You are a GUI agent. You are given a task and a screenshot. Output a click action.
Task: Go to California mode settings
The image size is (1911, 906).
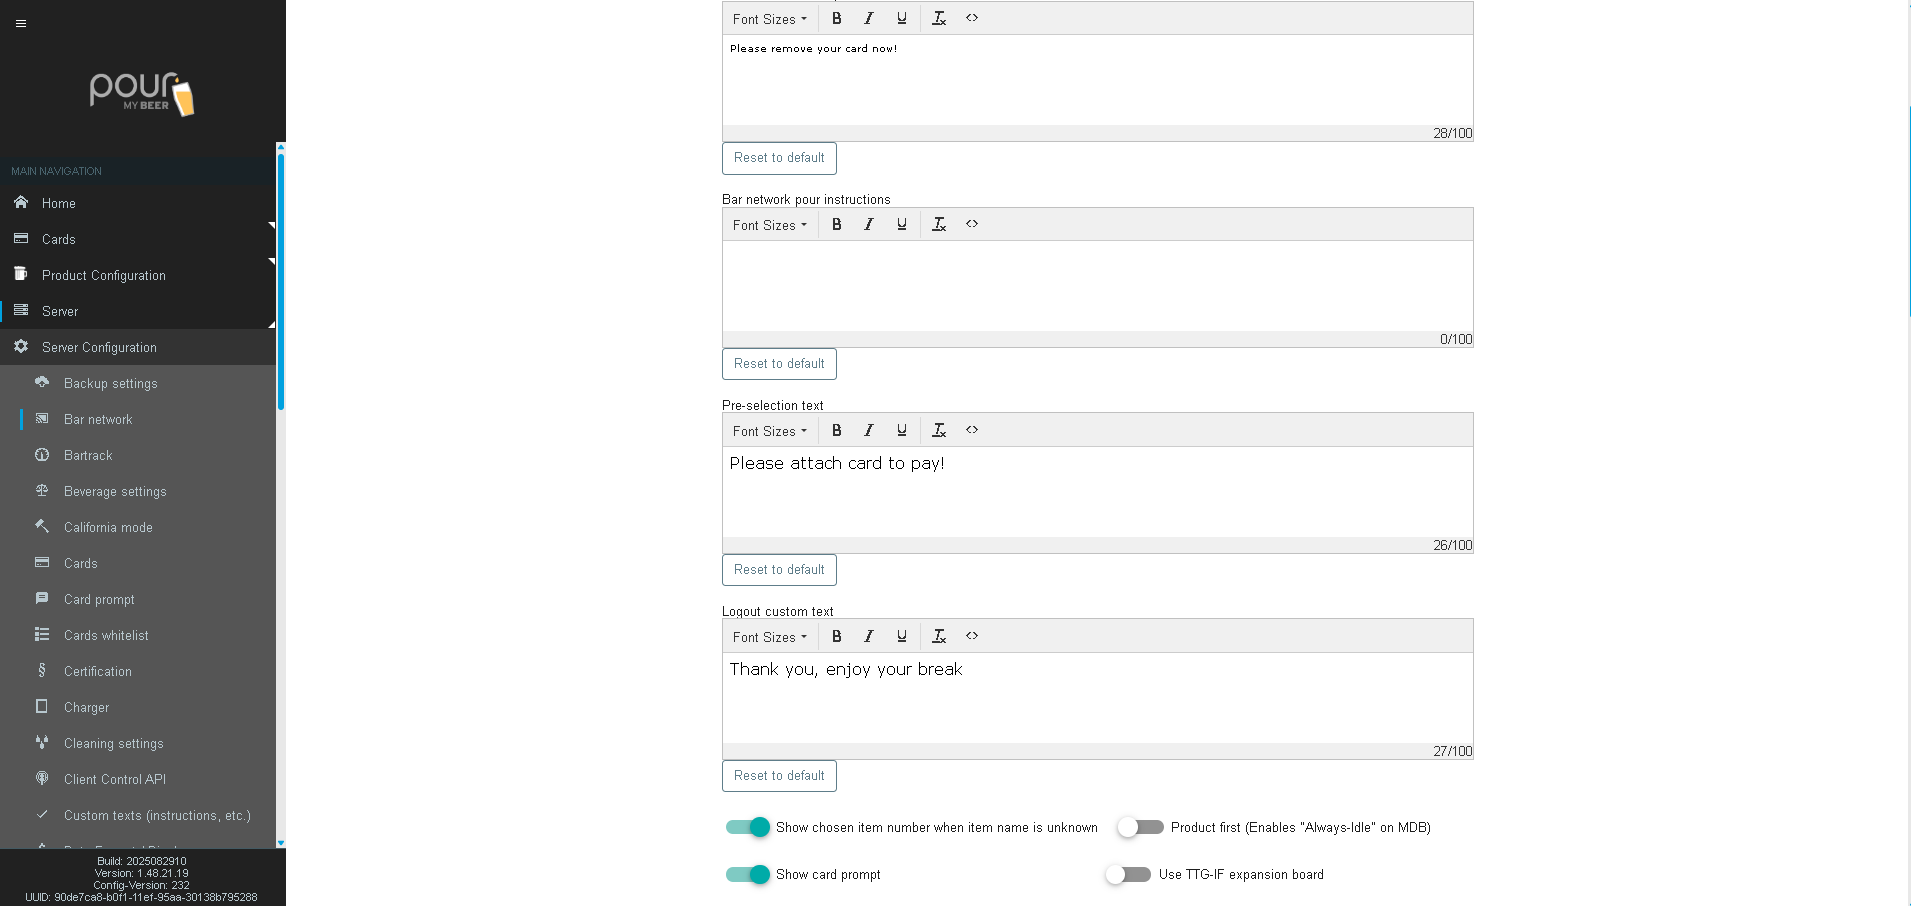pos(108,527)
